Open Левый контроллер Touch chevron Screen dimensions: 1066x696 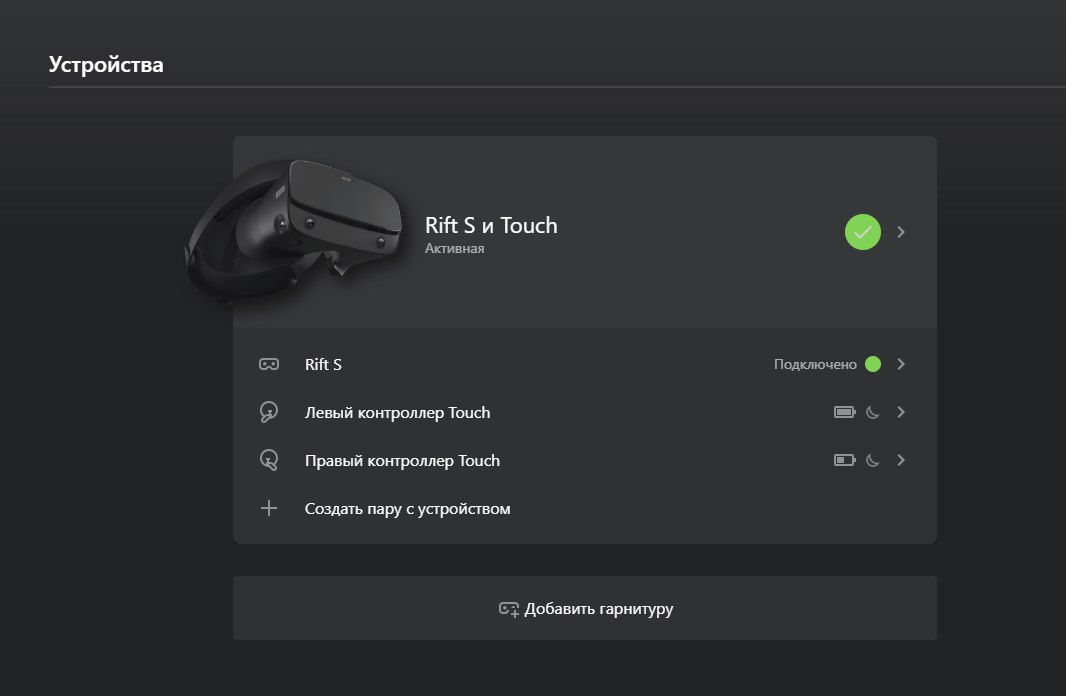click(901, 412)
